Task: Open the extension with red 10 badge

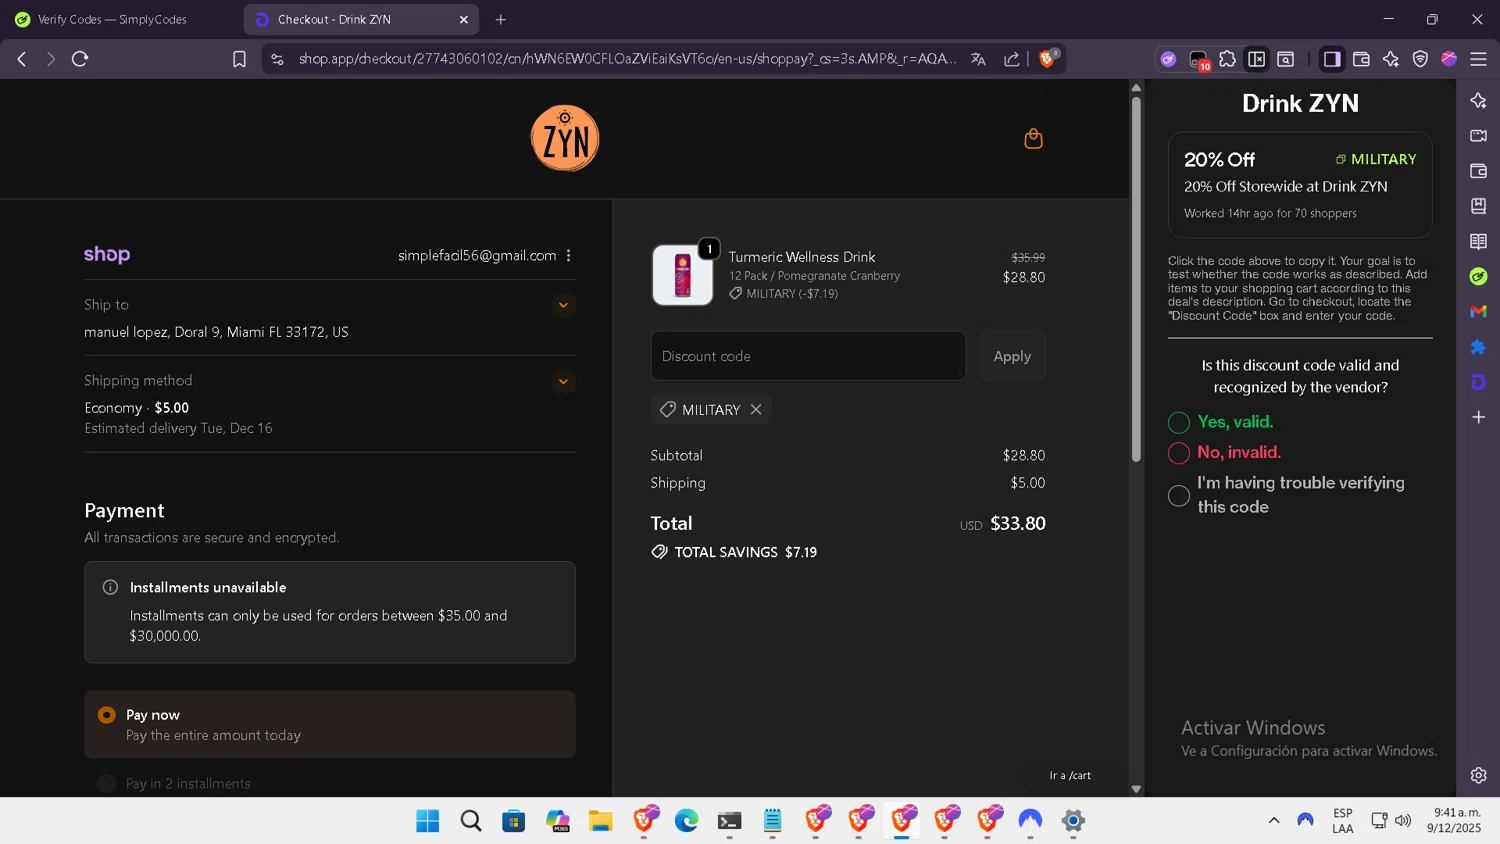Action: click(1198, 60)
